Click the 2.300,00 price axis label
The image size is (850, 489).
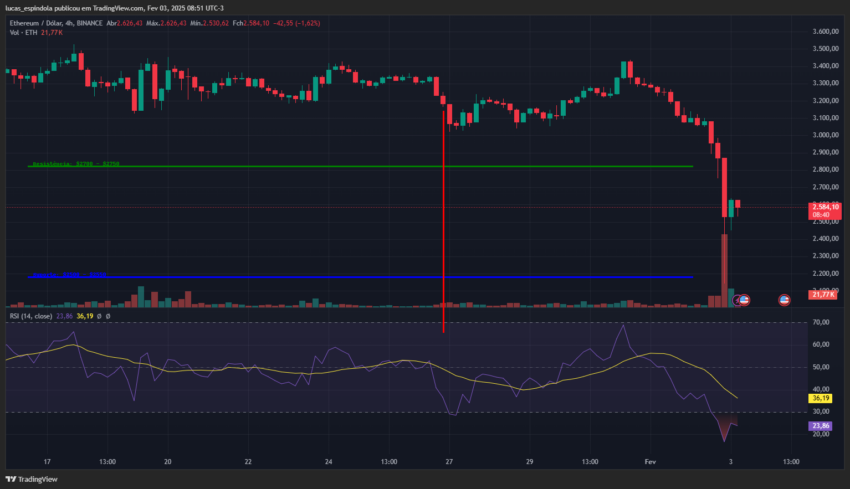[x=826, y=256]
